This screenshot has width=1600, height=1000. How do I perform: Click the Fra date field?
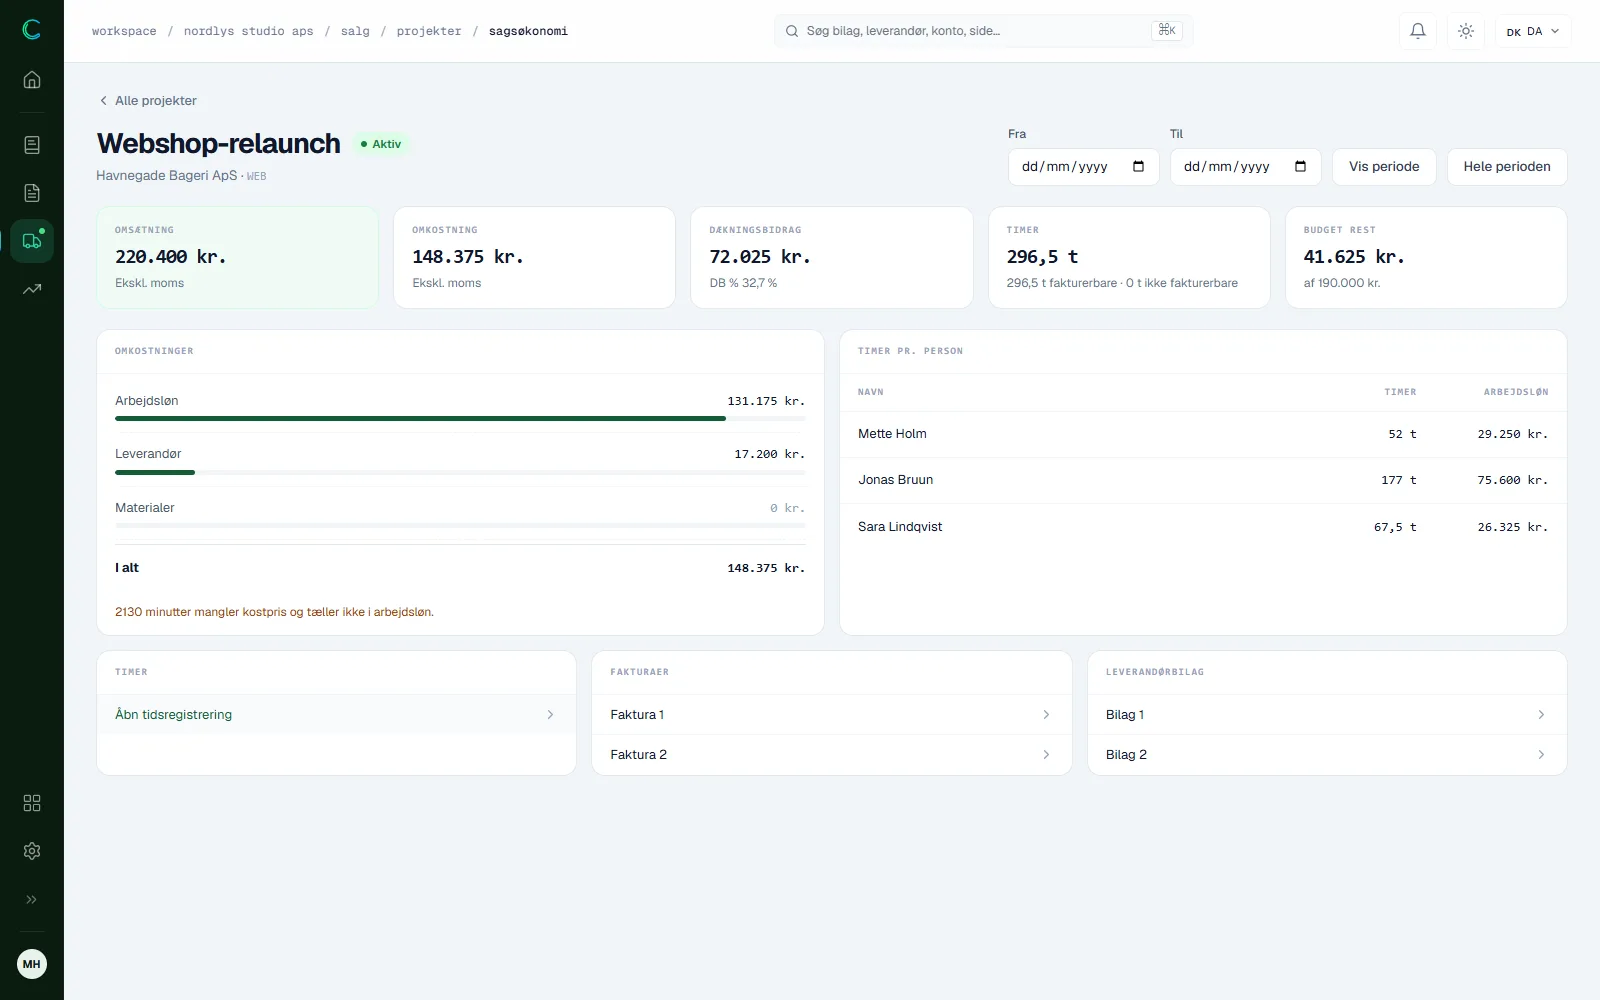click(x=1083, y=167)
